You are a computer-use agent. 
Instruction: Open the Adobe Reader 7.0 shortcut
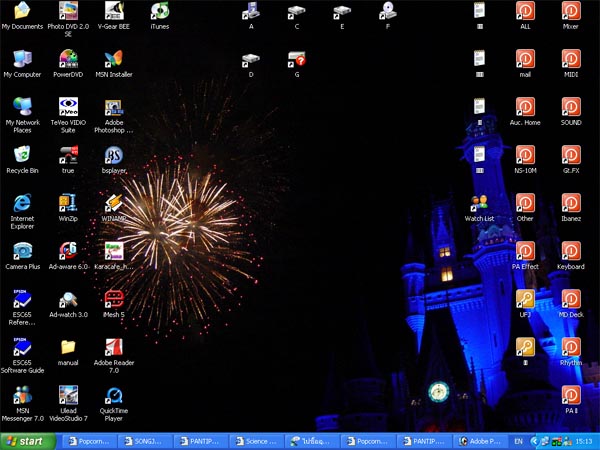(114, 347)
